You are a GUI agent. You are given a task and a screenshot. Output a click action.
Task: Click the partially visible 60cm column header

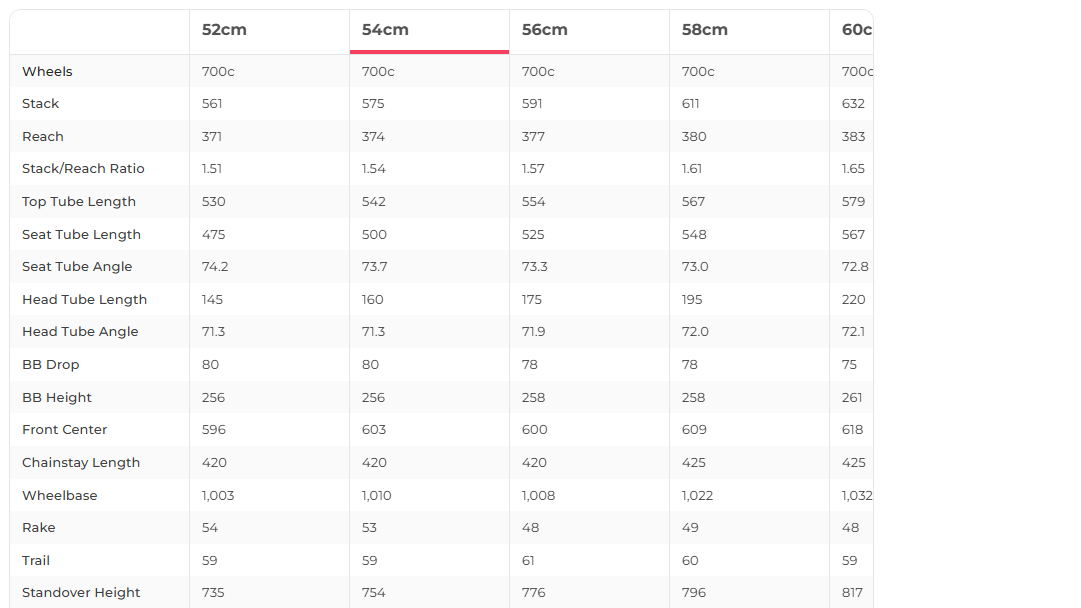tap(856, 30)
